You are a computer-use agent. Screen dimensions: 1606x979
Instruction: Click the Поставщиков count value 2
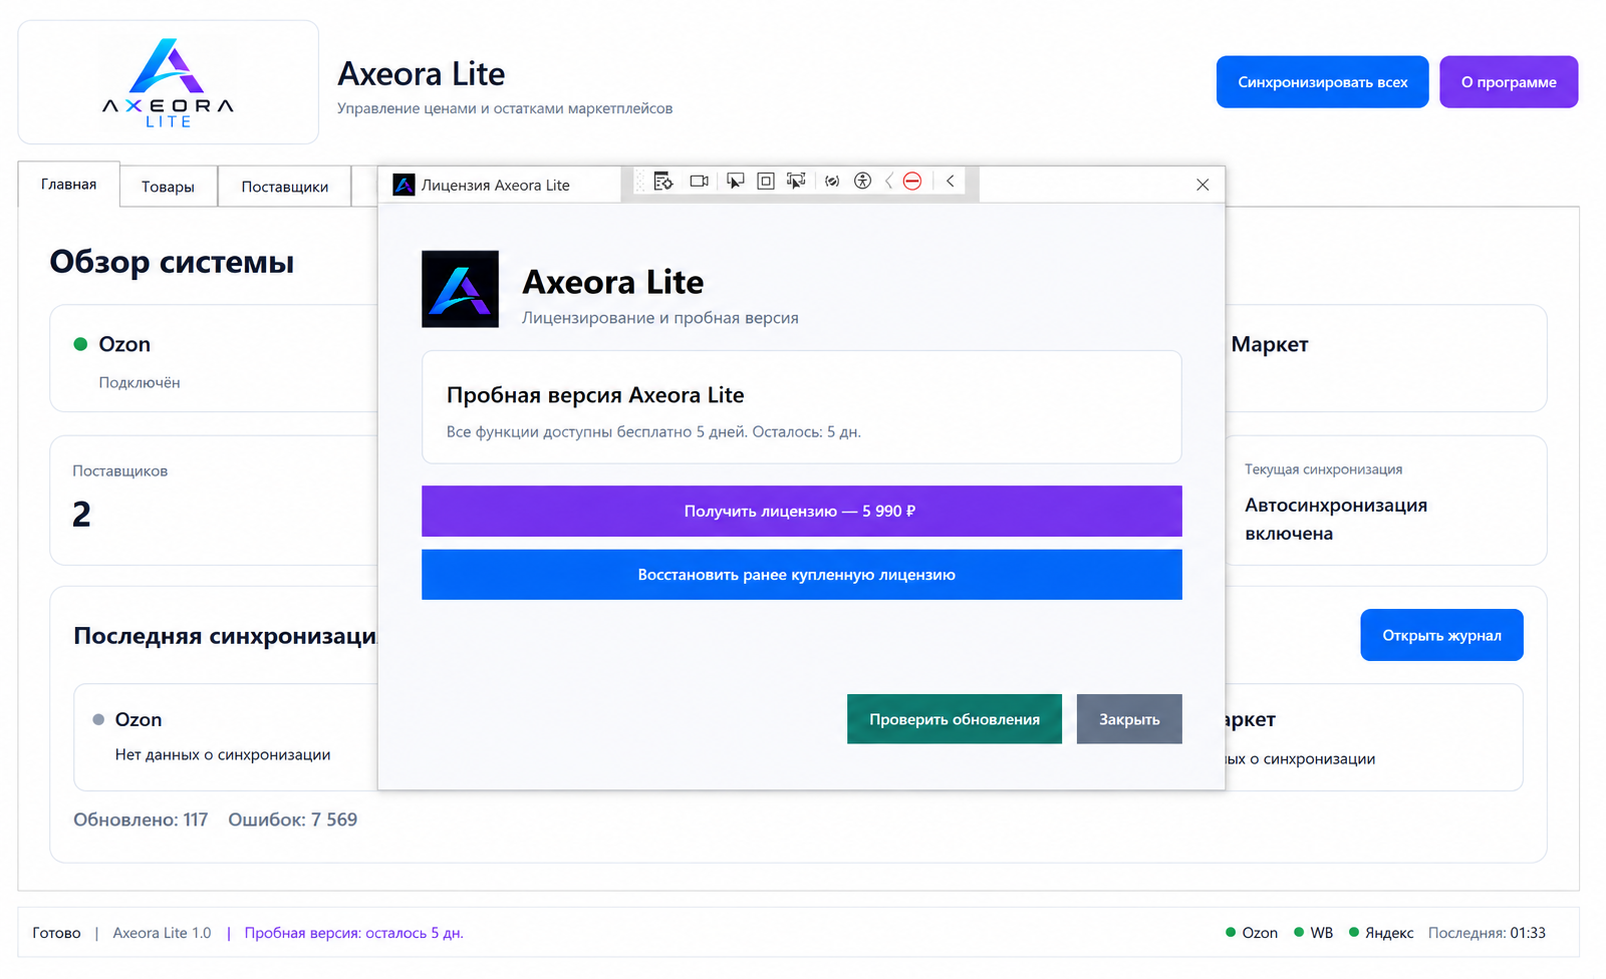click(x=81, y=514)
